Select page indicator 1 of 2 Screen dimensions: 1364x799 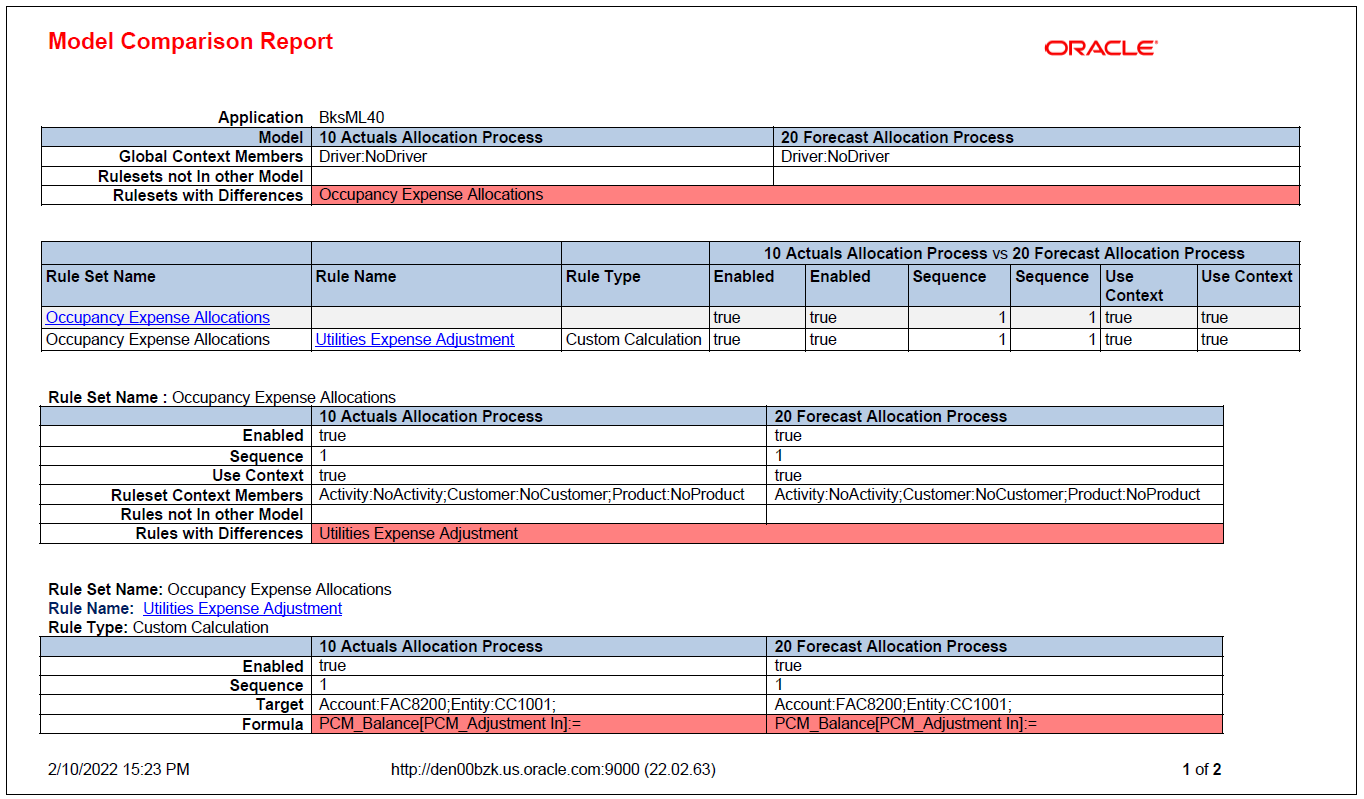(x=1202, y=770)
